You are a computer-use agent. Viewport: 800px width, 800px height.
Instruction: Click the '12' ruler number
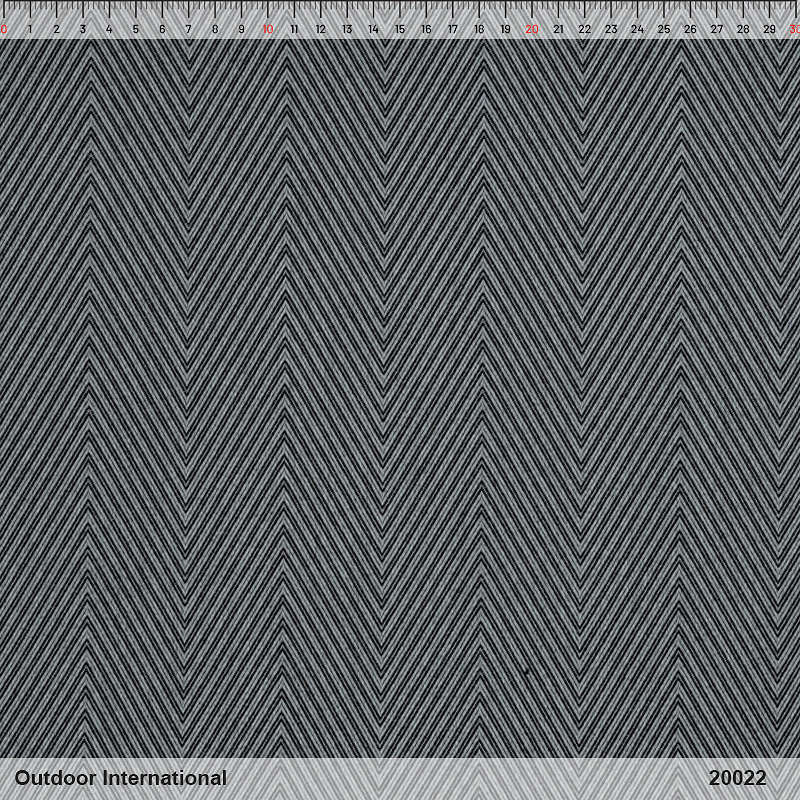click(x=320, y=29)
